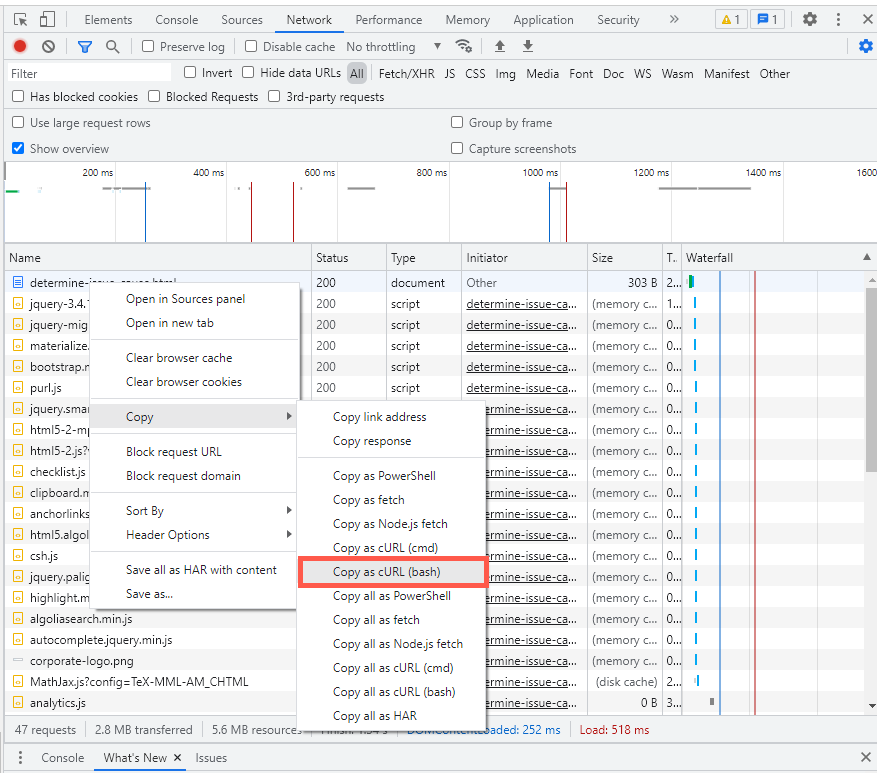Click the All request-type filter button
The image size is (877, 773).
tap(357, 73)
